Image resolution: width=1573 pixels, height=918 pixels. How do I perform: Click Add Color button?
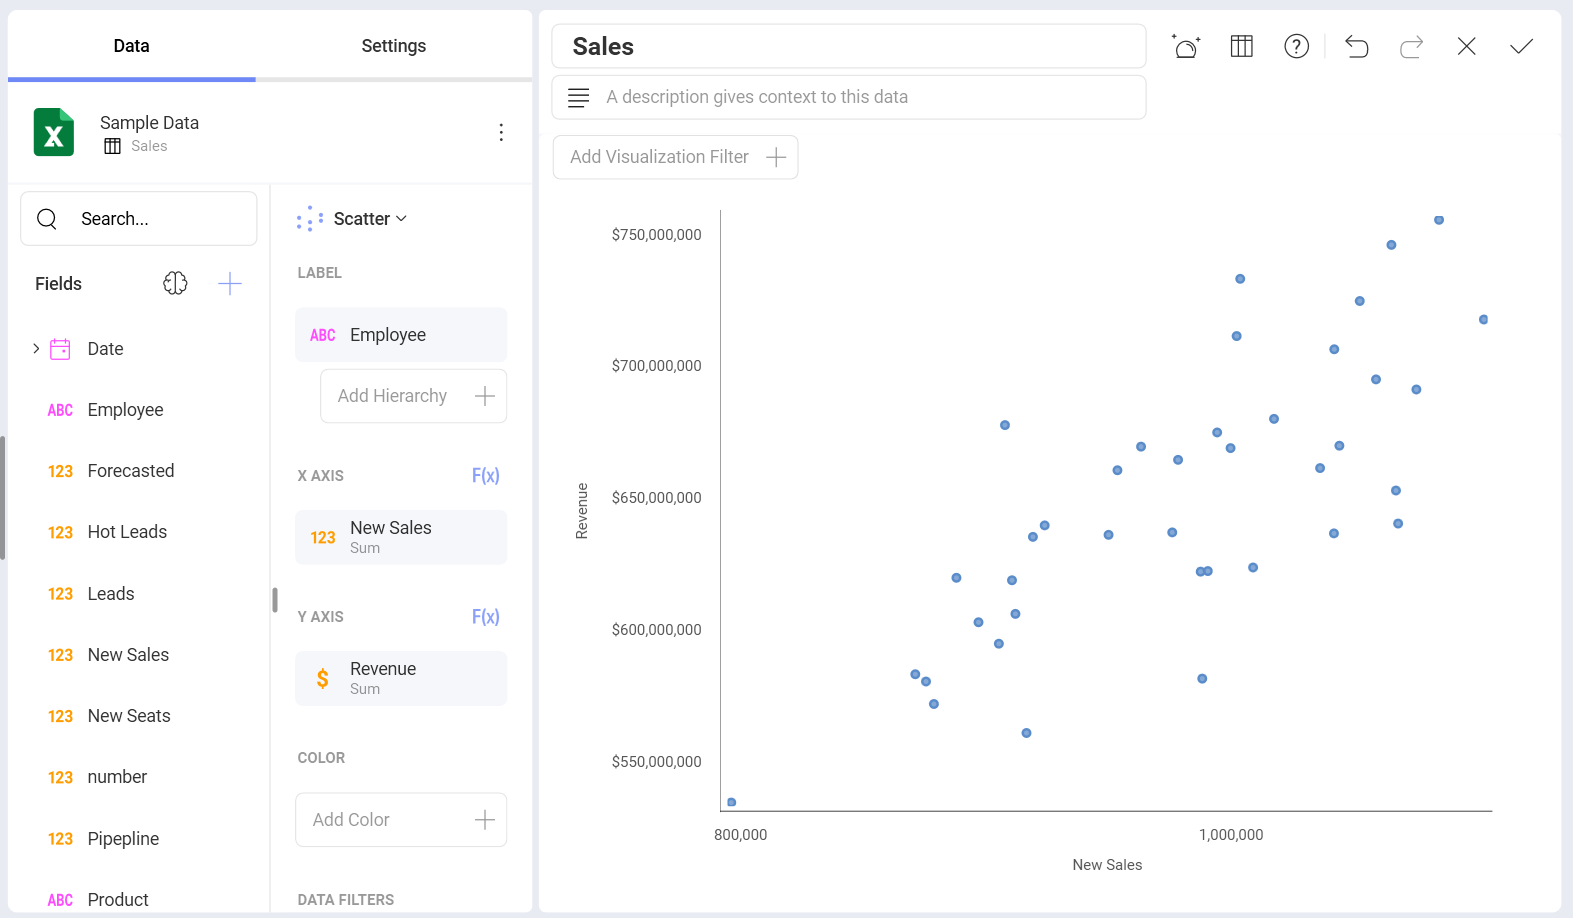[x=401, y=820]
